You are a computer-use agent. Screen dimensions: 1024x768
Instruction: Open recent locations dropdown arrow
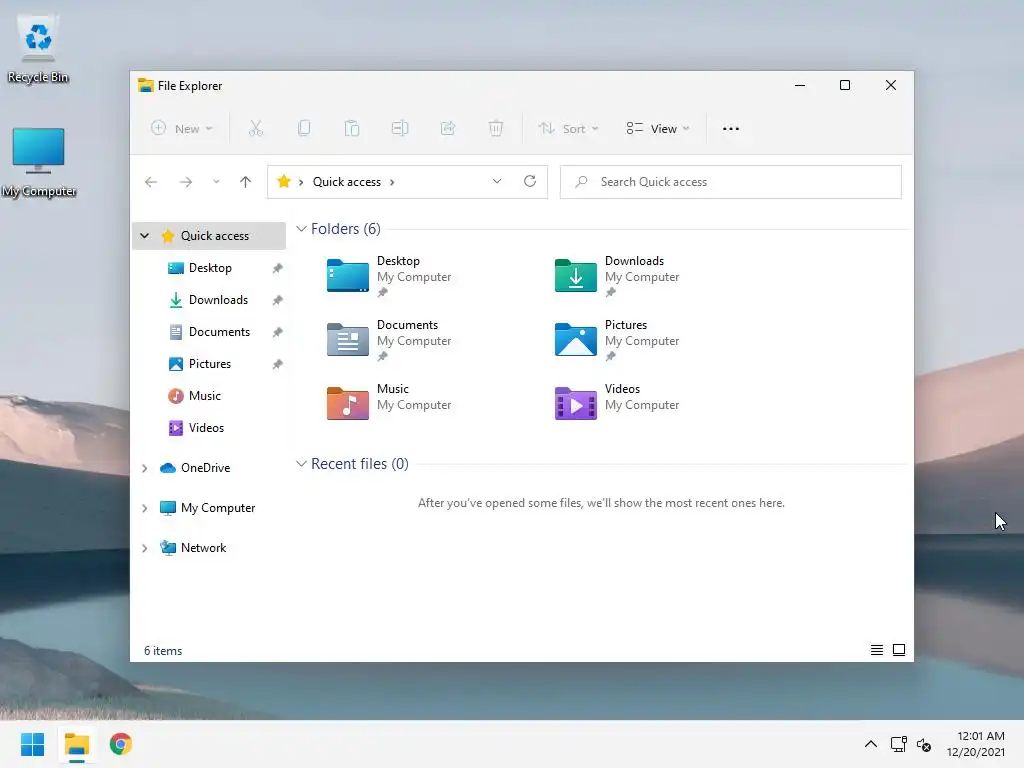pos(216,182)
